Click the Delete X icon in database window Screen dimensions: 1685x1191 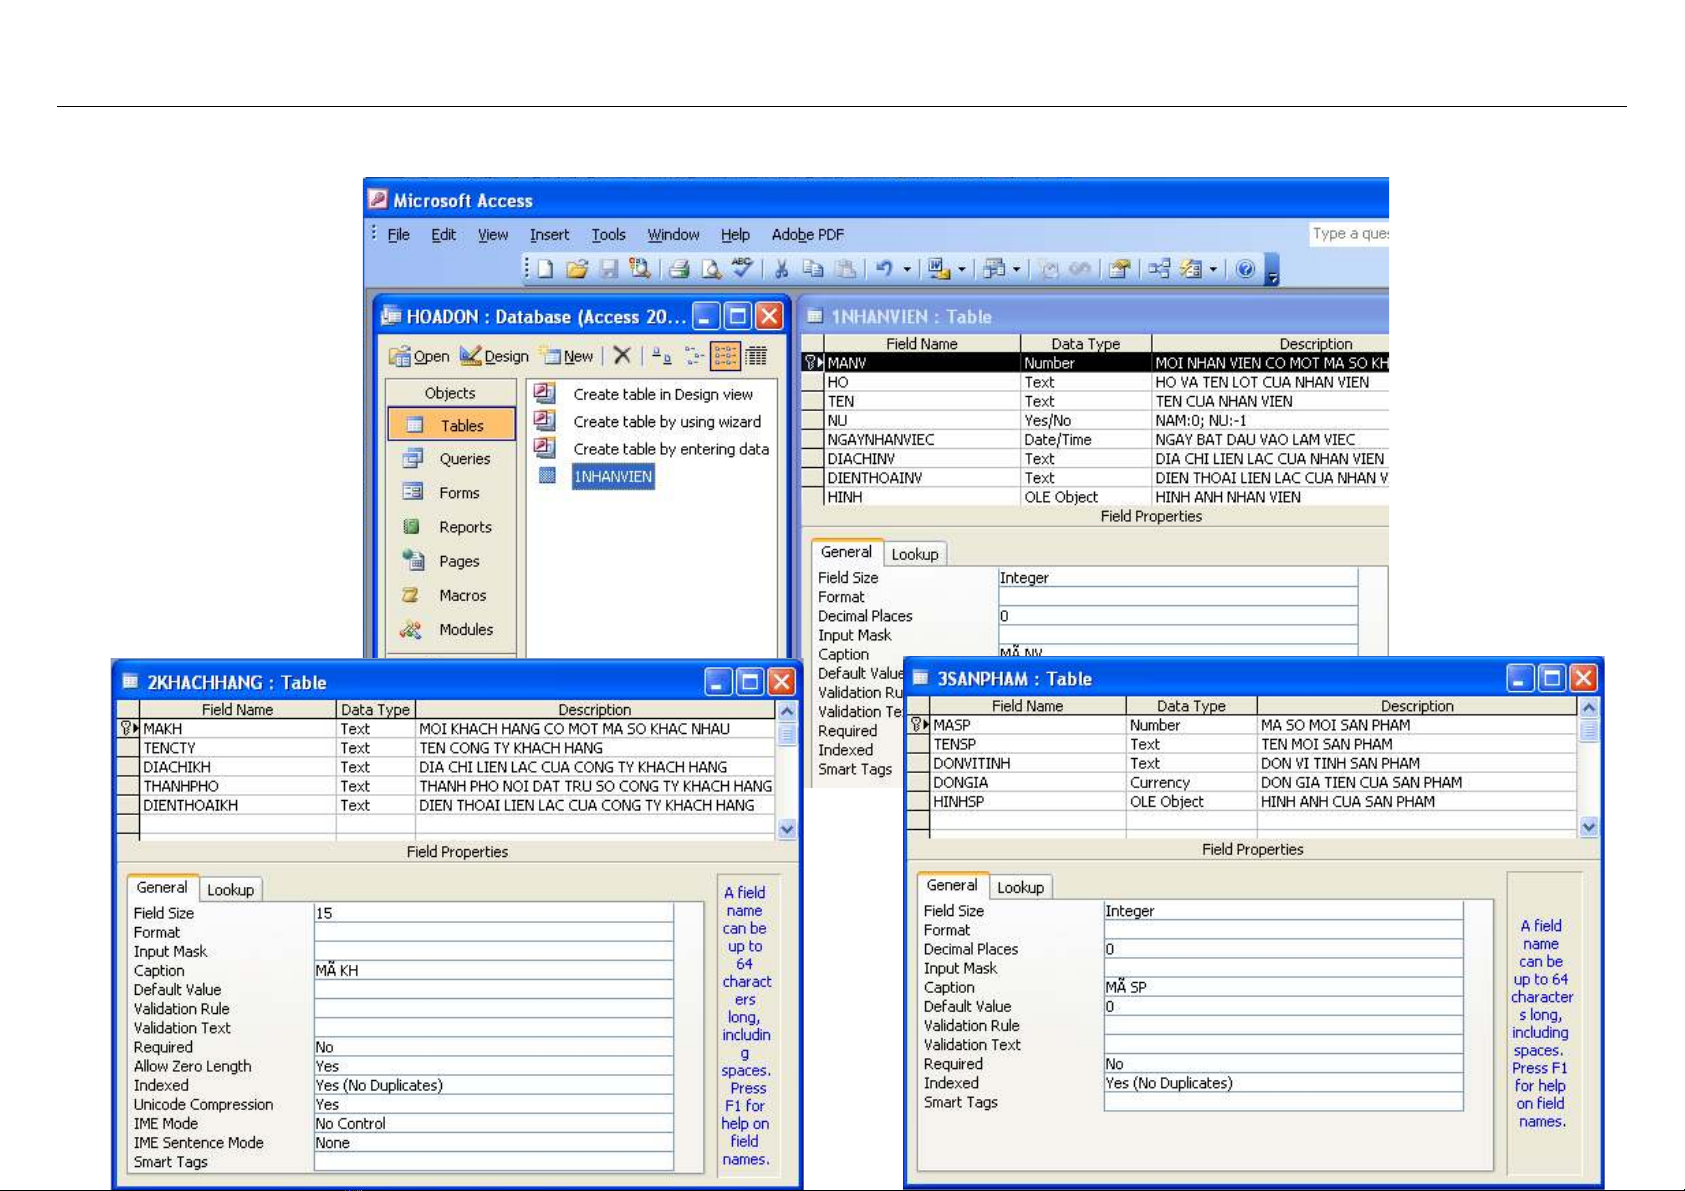[622, 355]
